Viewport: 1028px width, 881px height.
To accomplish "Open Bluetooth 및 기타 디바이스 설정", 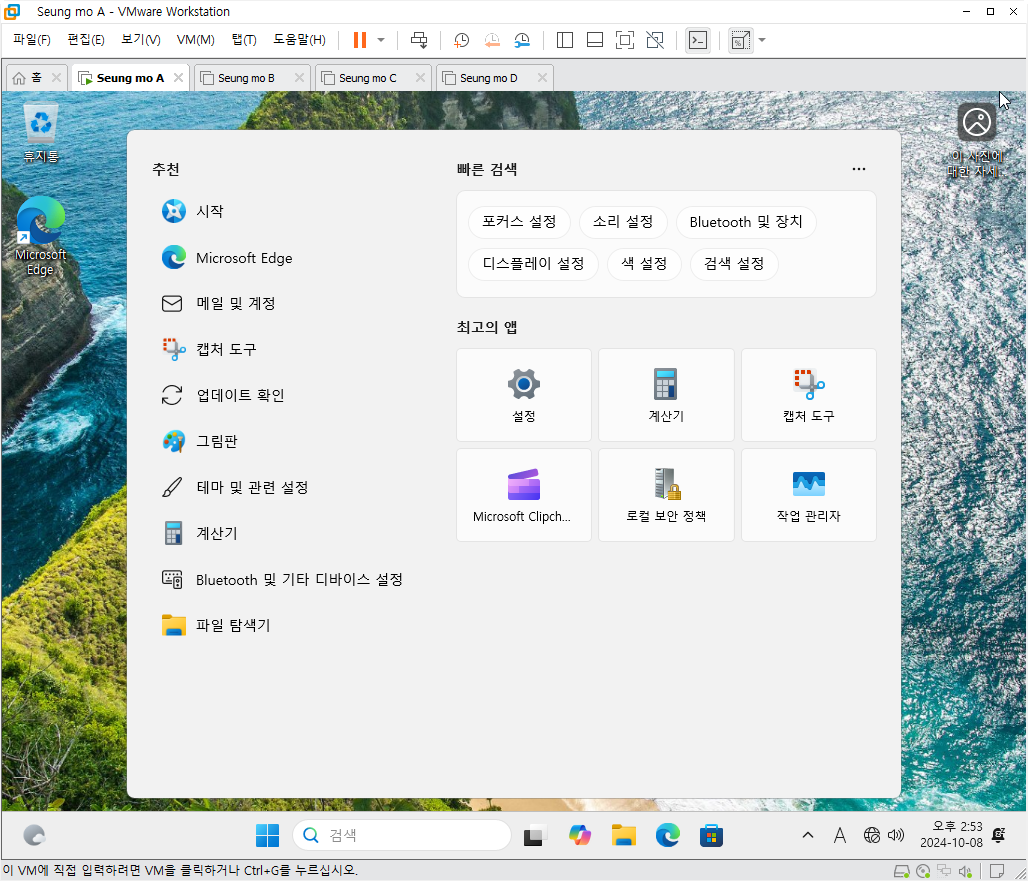I will pyautogui.click(x=282, y=579).
